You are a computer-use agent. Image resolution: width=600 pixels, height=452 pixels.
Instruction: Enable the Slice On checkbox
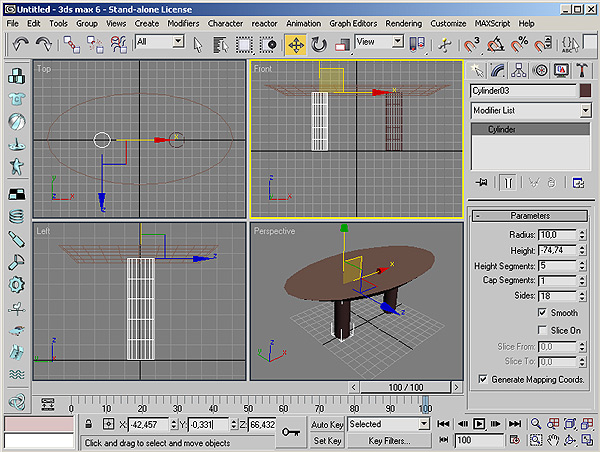point(543,330)
